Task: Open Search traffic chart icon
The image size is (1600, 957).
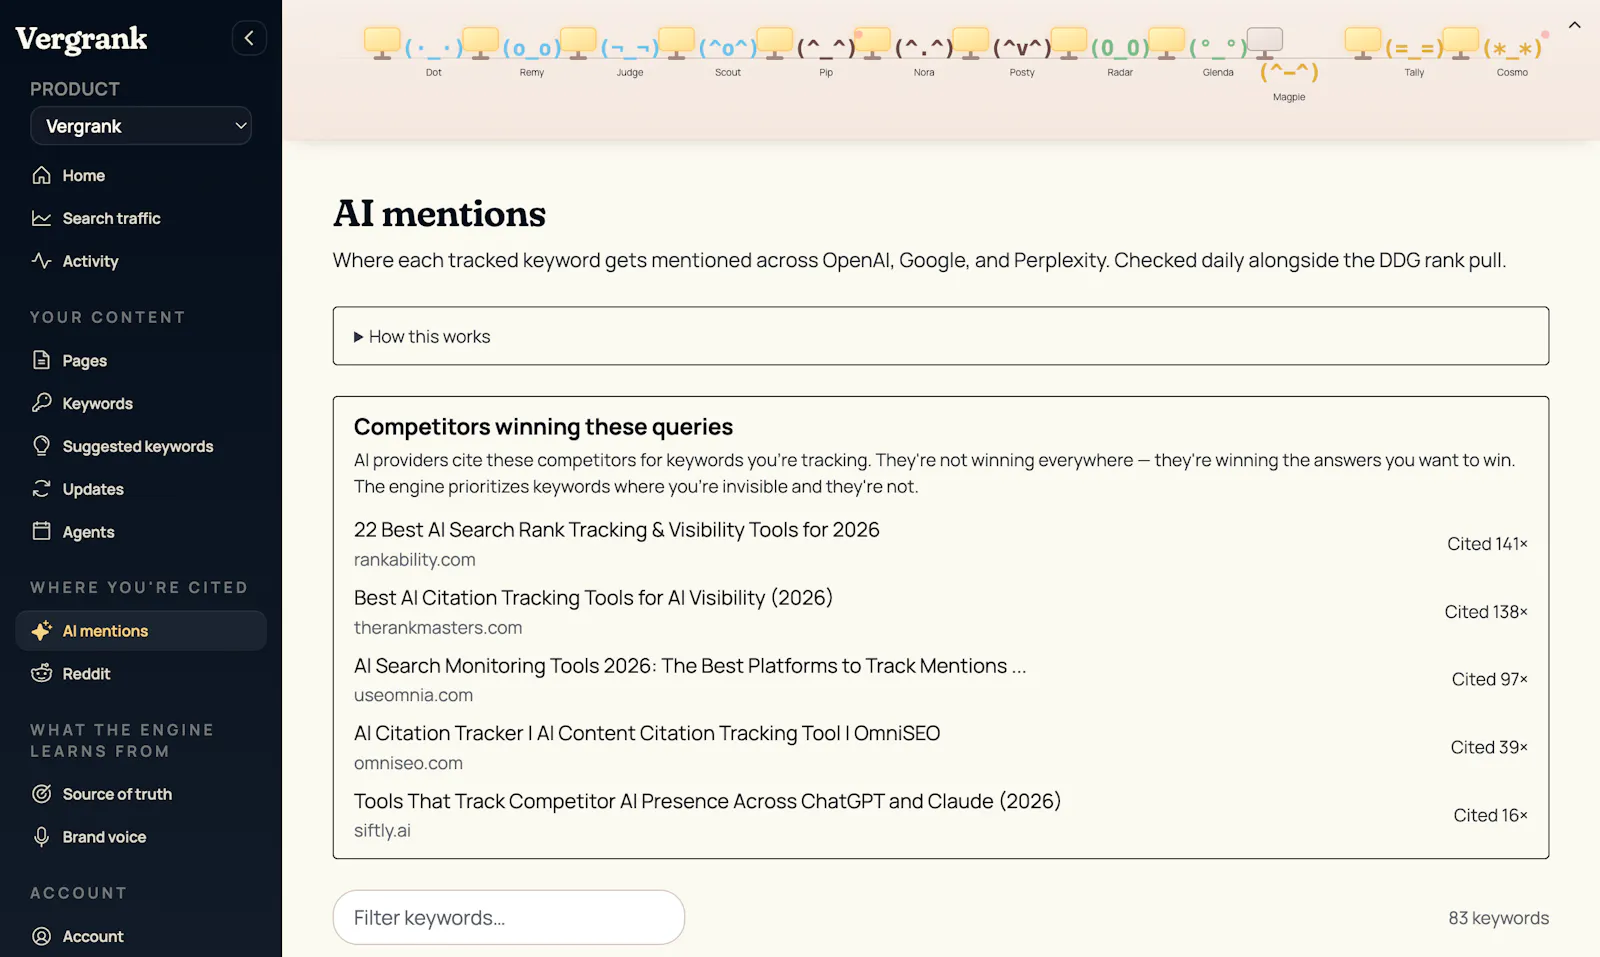Action: (x=41, y=218)
